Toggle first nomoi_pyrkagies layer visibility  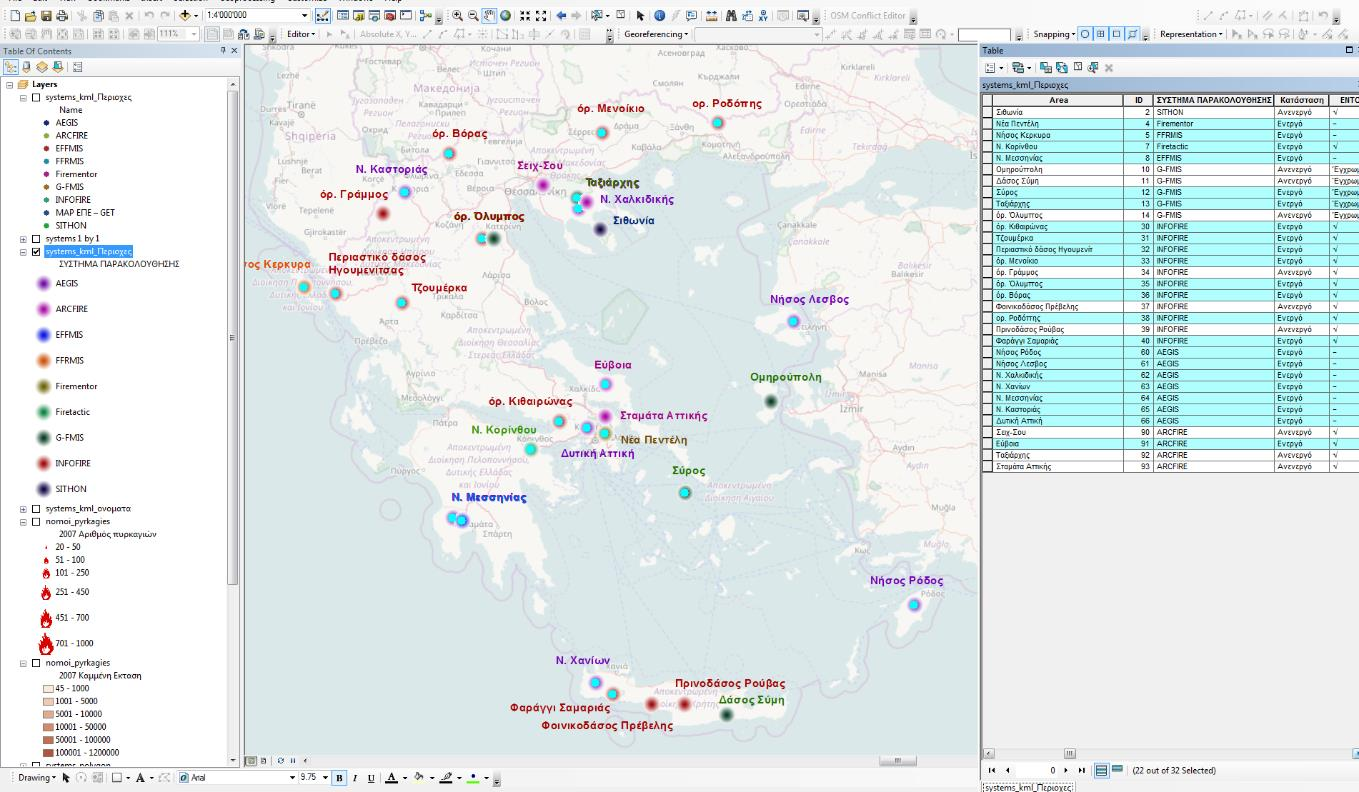tap(37, 521)
